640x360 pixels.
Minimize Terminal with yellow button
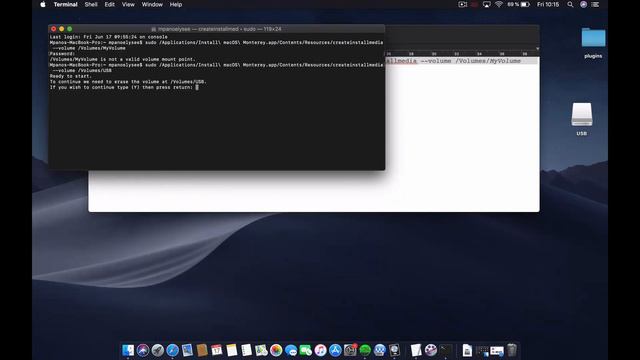click(x=62, y=29)
